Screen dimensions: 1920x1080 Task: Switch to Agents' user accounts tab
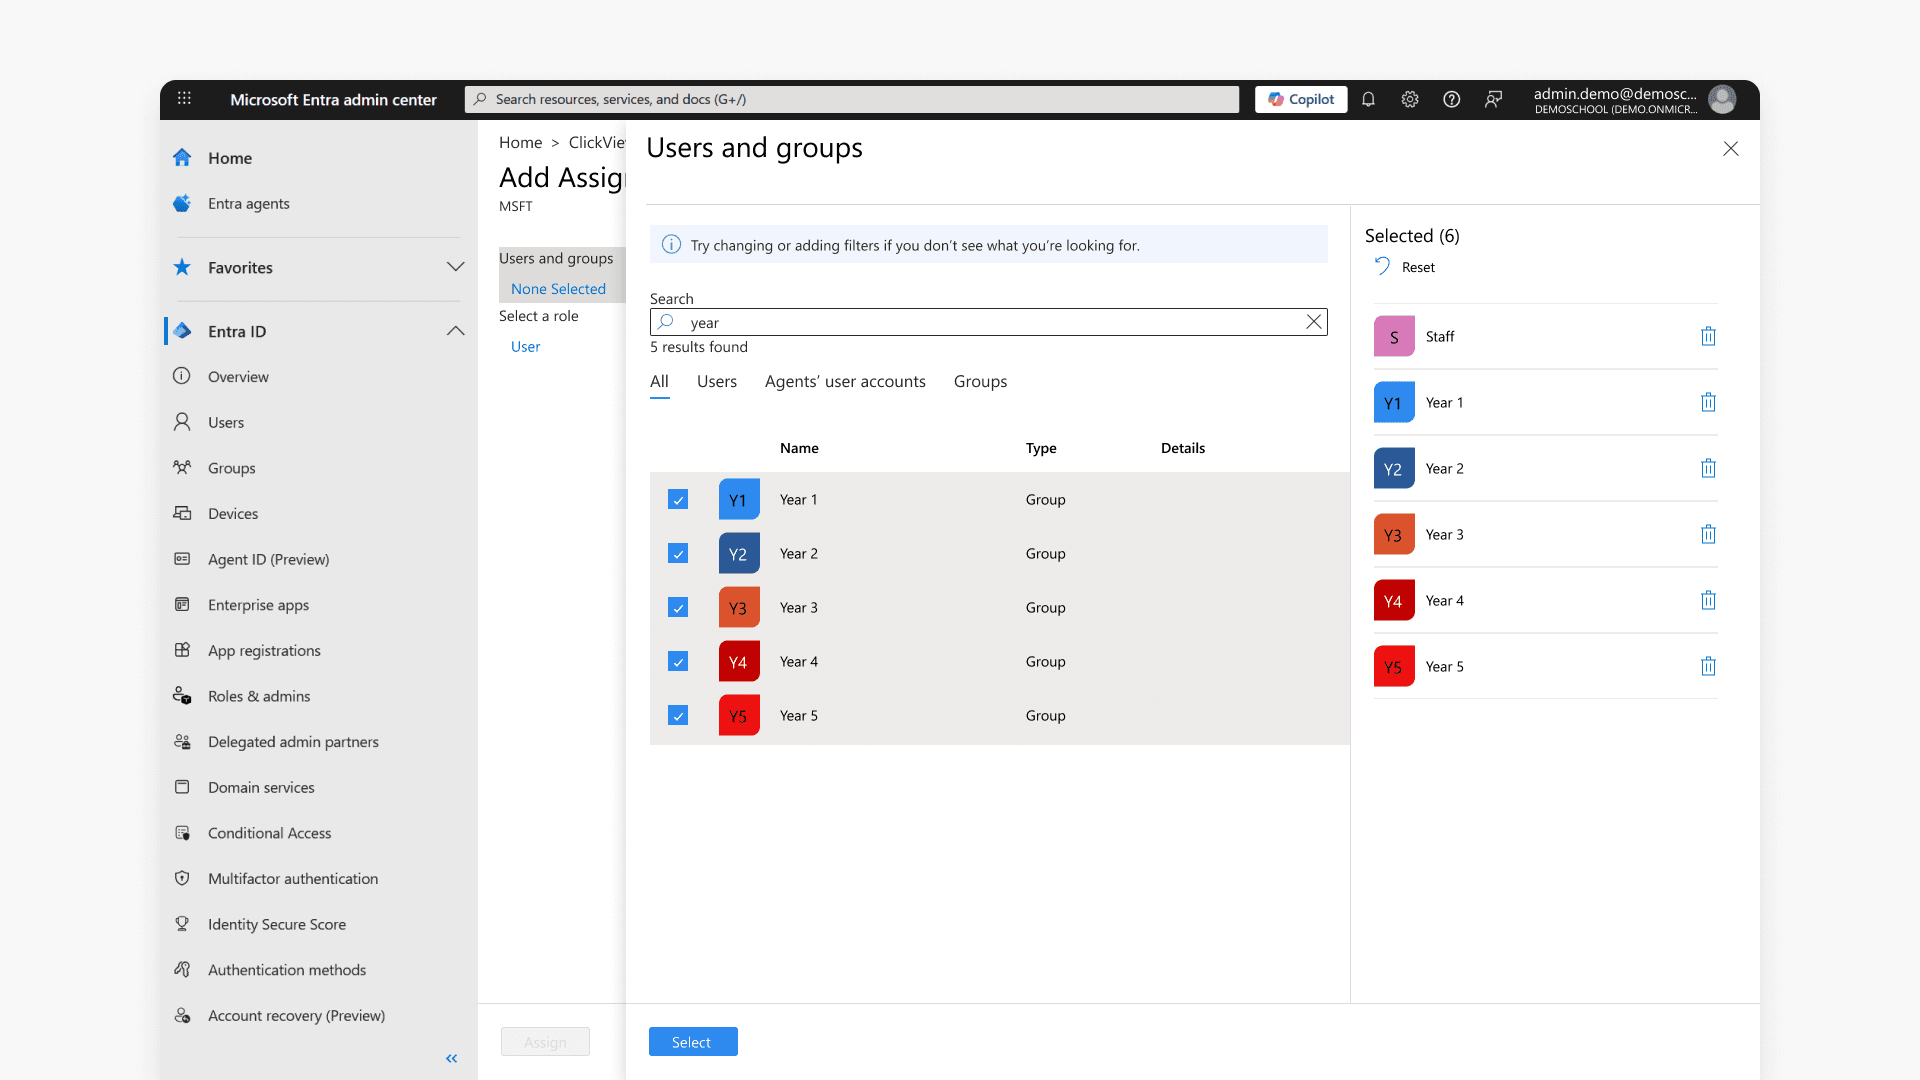click(845, 382)
